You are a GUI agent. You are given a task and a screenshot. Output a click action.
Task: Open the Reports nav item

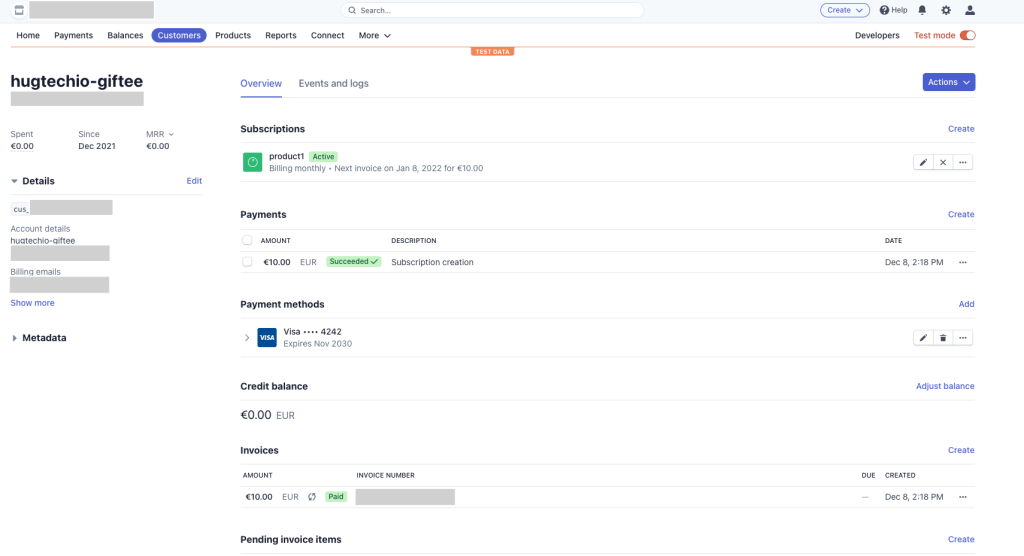281,35
